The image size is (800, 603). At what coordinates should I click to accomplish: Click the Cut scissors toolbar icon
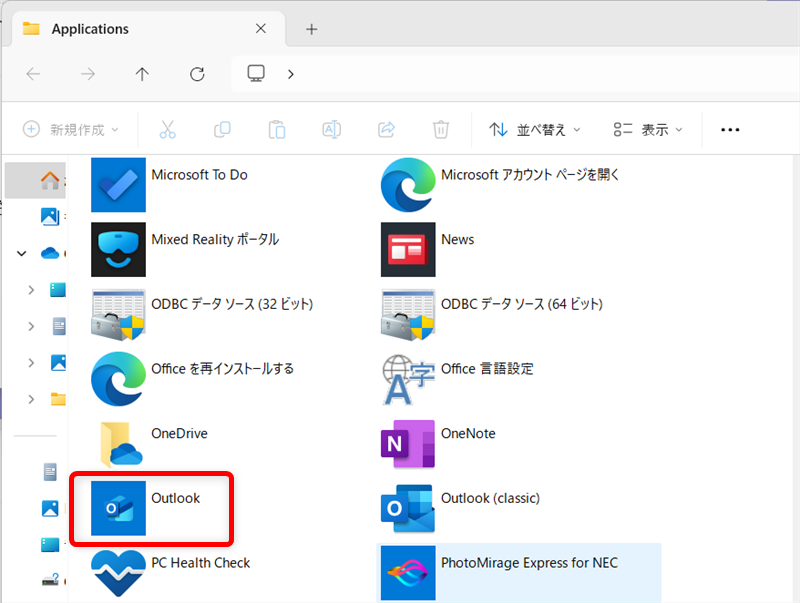(x=167, y=130)
